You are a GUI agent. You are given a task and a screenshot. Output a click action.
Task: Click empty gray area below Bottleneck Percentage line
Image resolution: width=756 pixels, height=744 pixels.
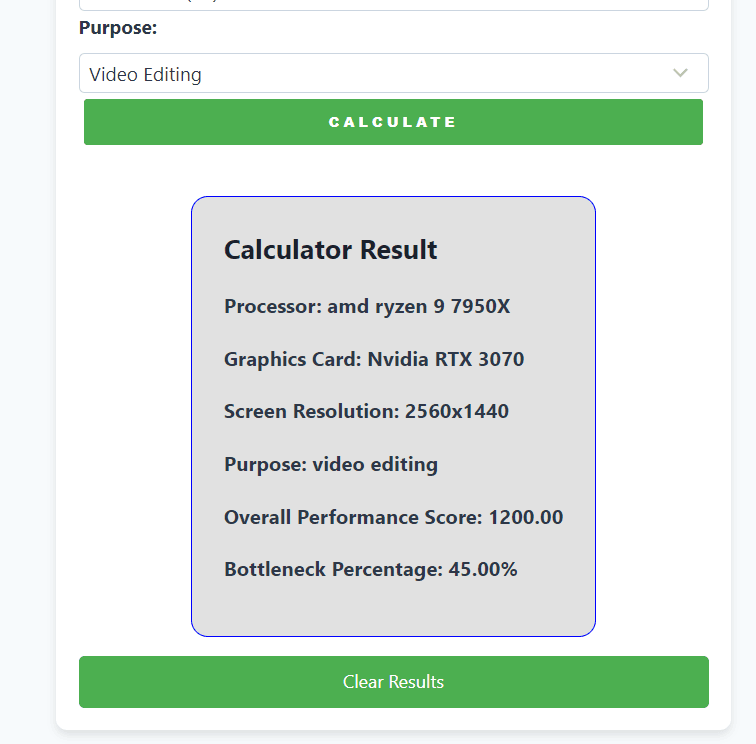(393, 608)
